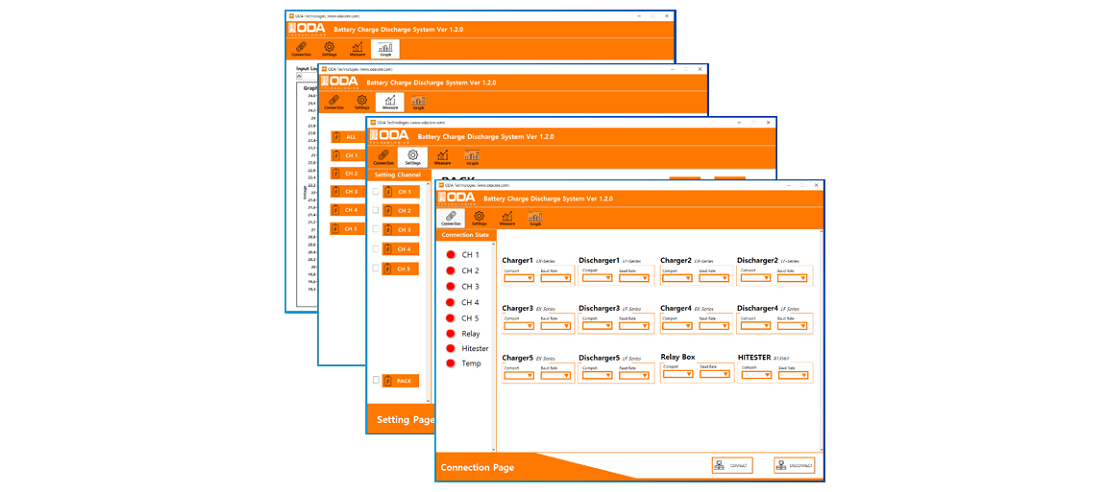Click the CONNECT button
Screen dimensions: 1100x492
[732, 465]
